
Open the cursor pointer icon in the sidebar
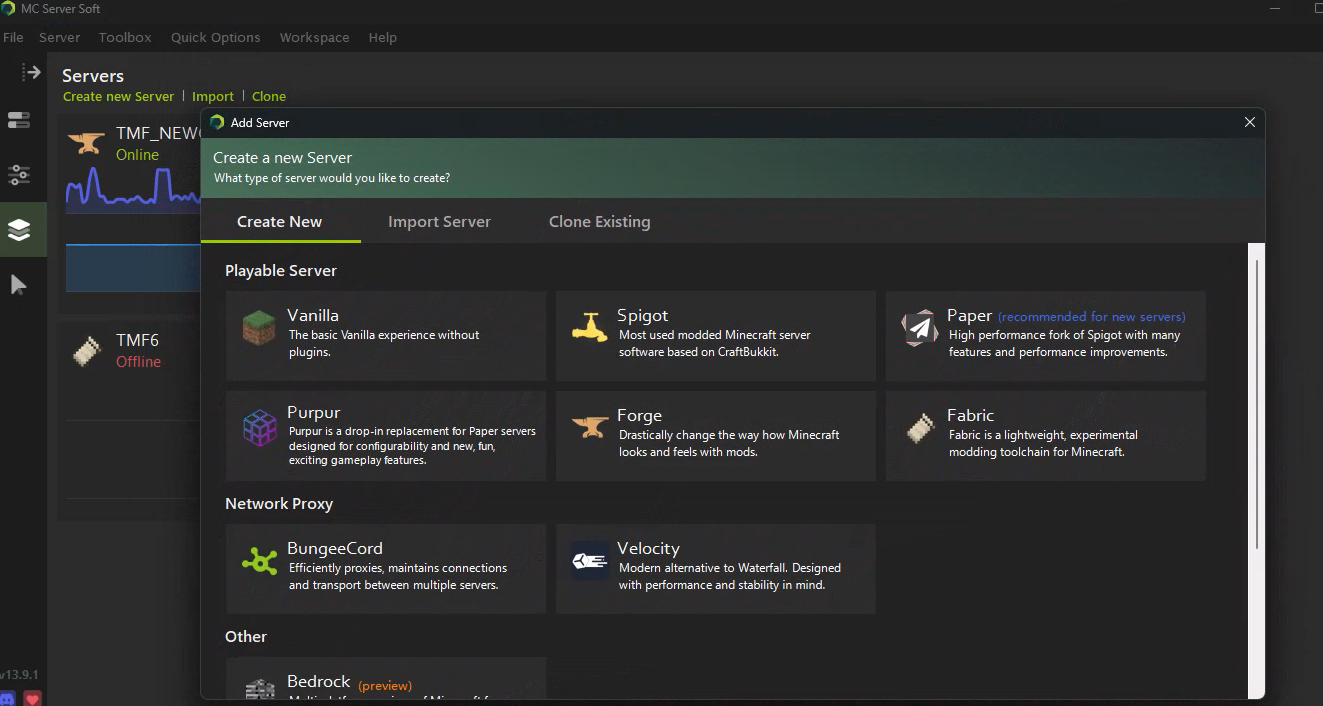(19, 285)
